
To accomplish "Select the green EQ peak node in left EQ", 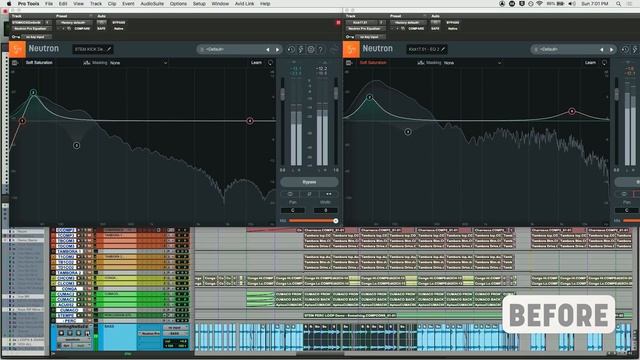I will [33, 93].
